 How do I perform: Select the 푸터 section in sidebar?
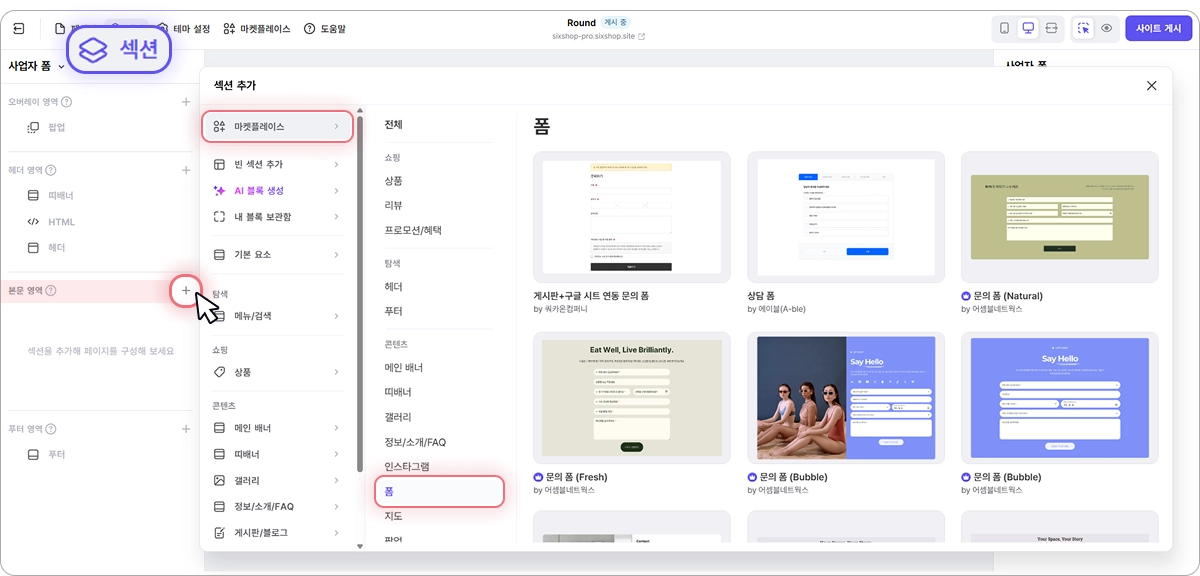47,455
